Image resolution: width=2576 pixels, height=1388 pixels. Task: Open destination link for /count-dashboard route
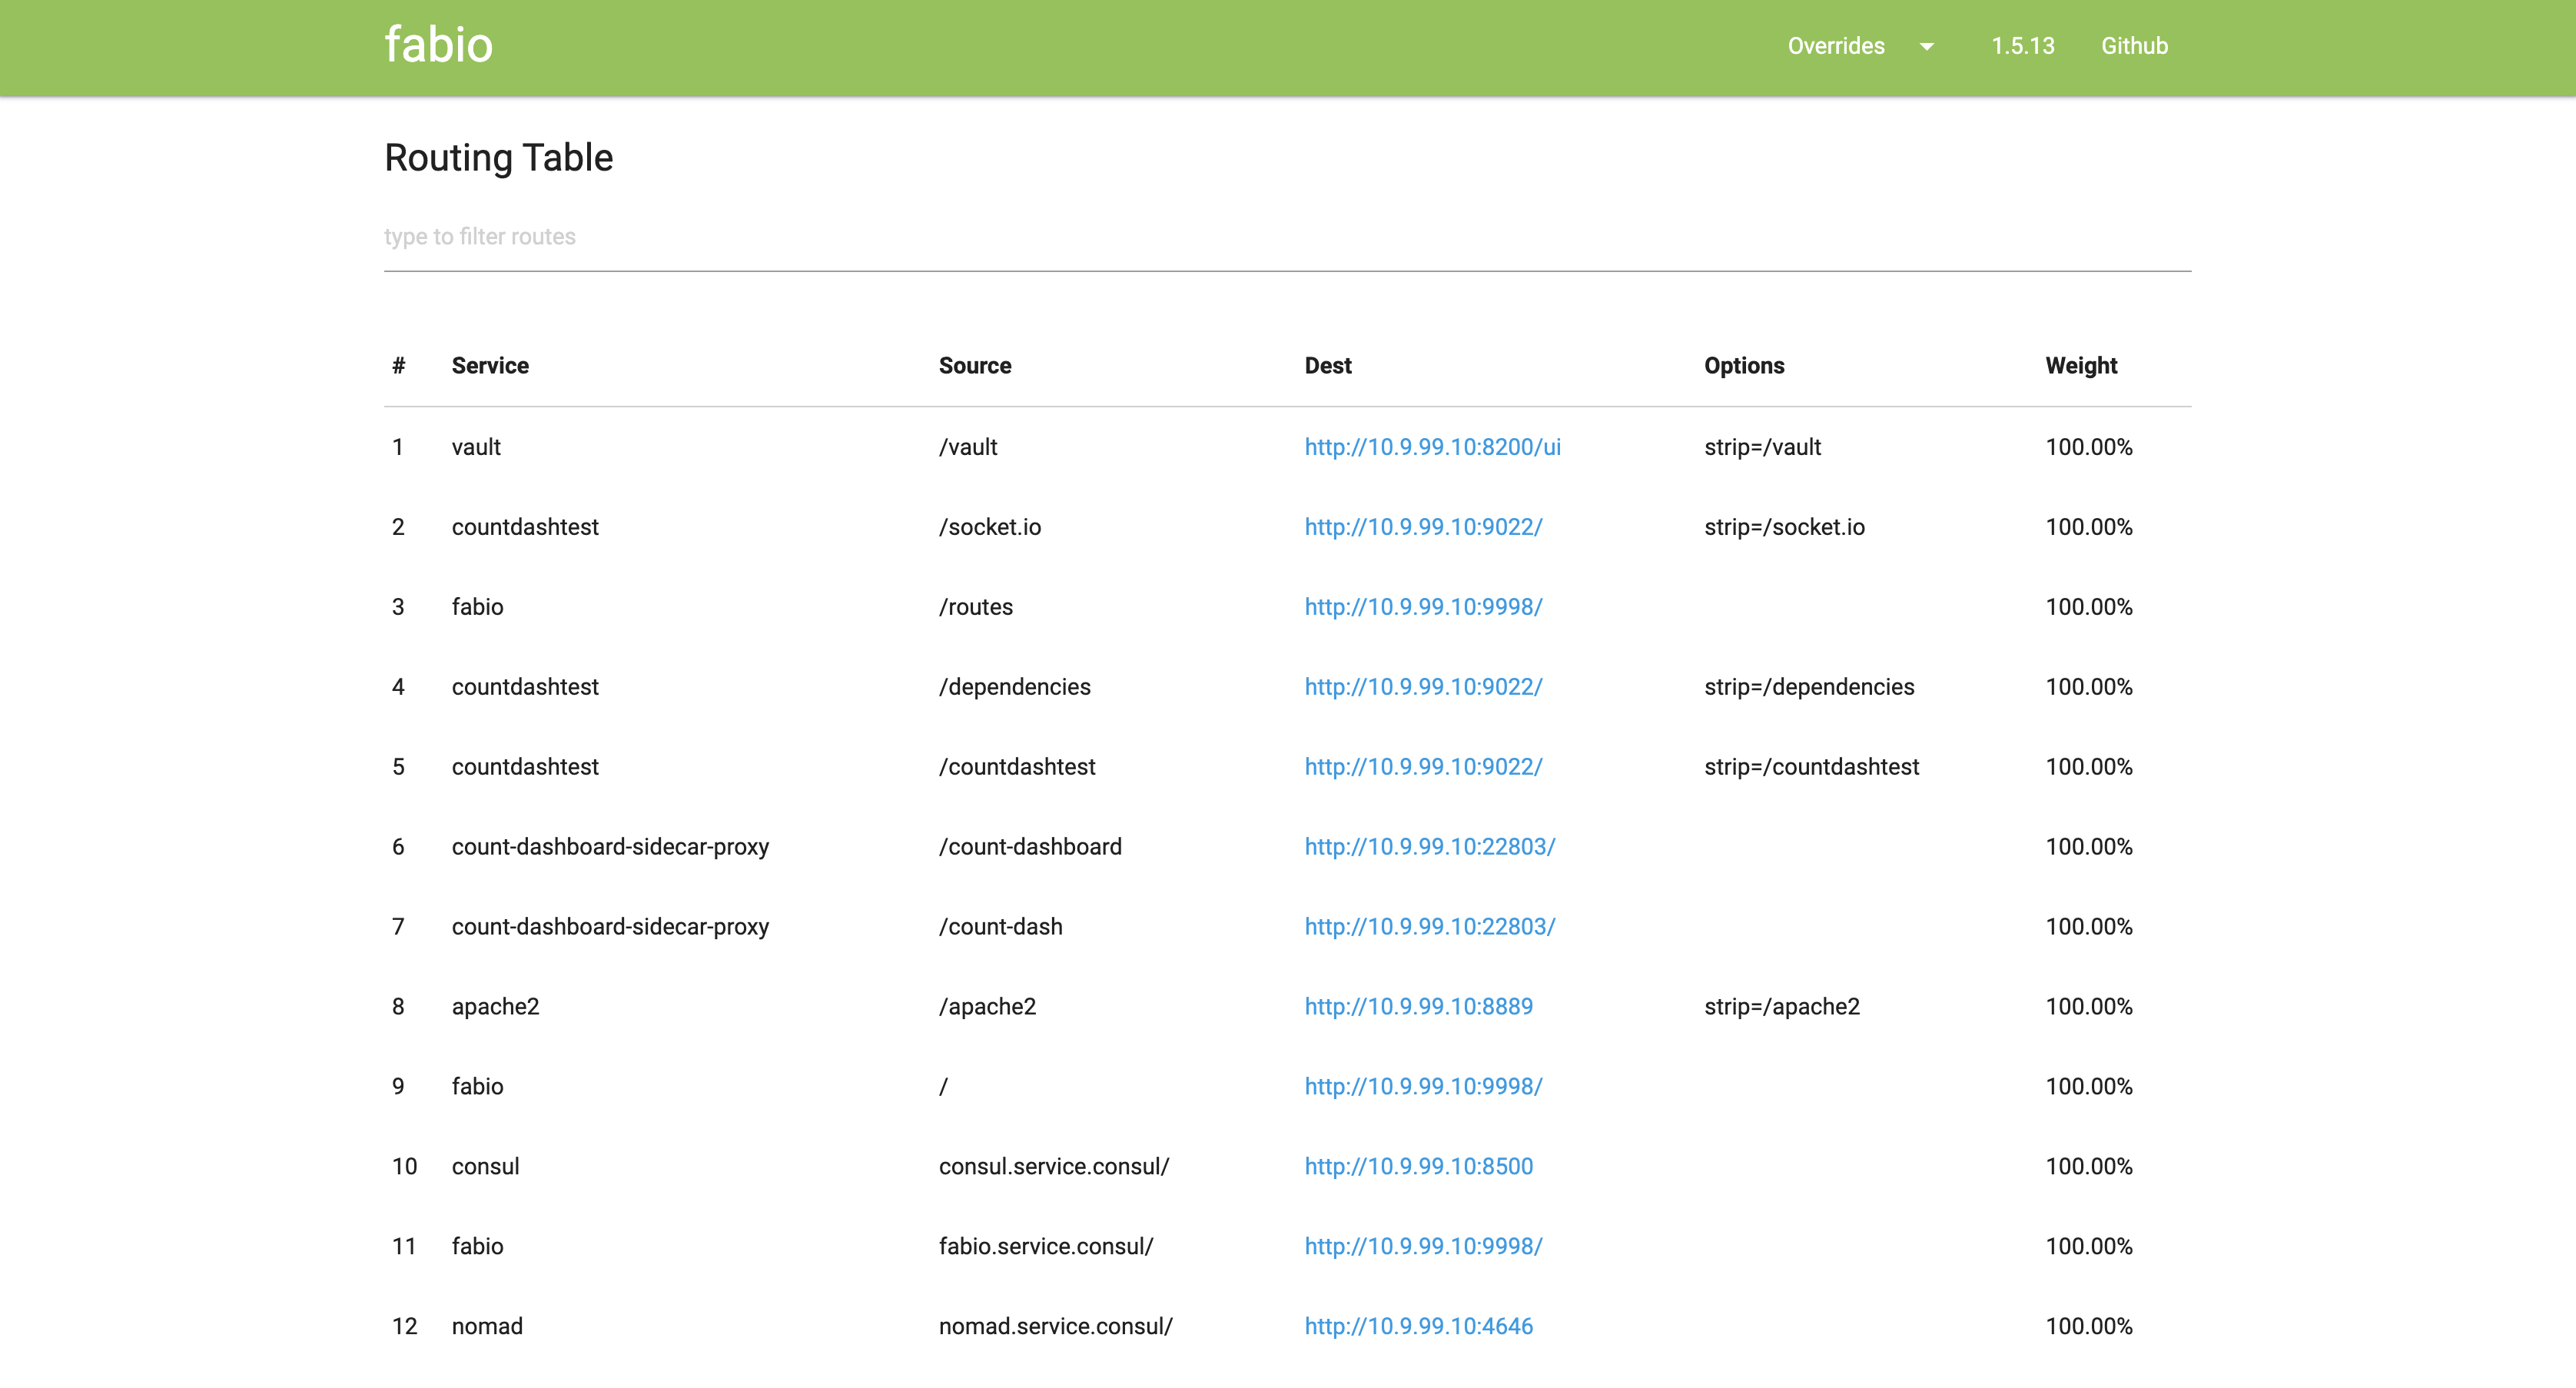1430,847
